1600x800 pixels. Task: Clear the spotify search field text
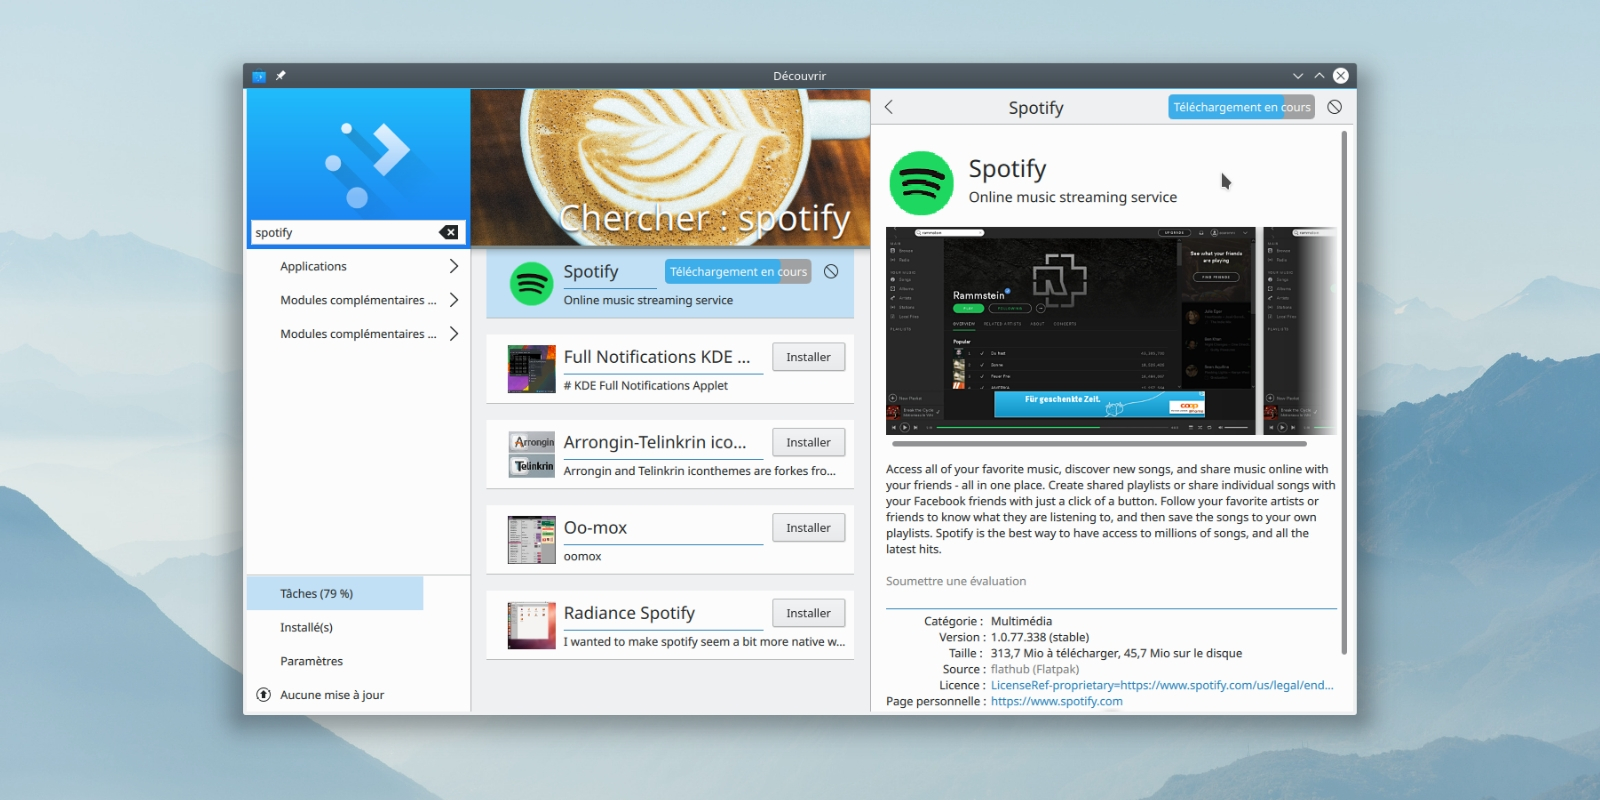pos(449,232)
